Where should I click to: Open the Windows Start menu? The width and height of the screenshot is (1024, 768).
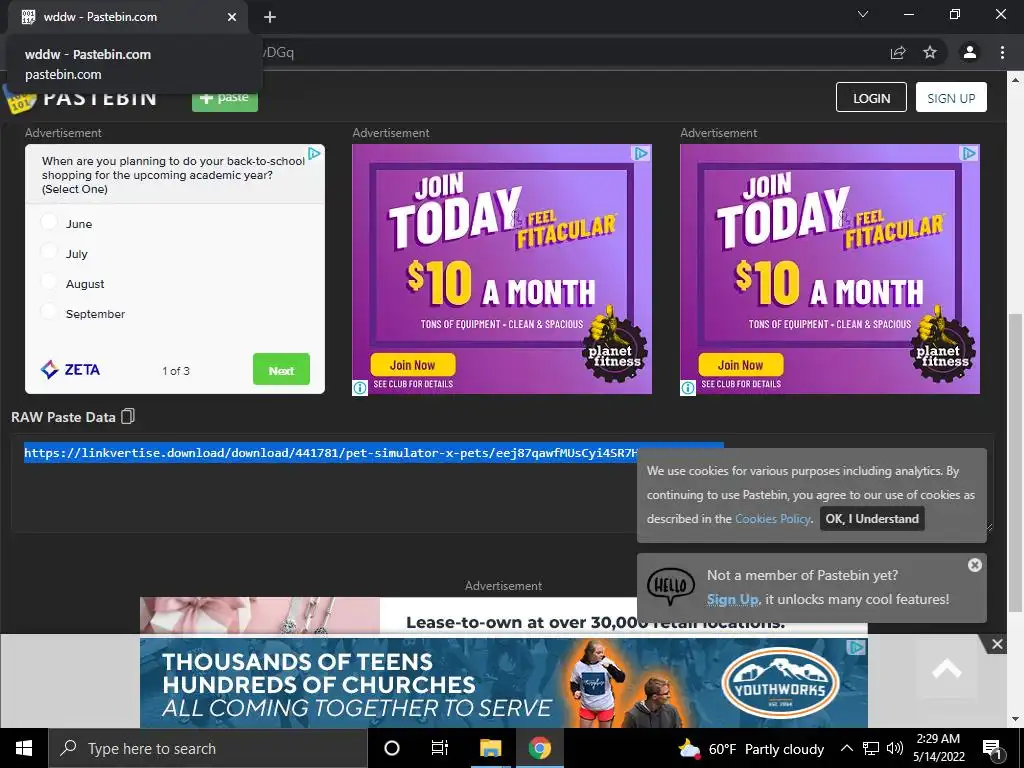pyautogui.click(x=24, y=748)
